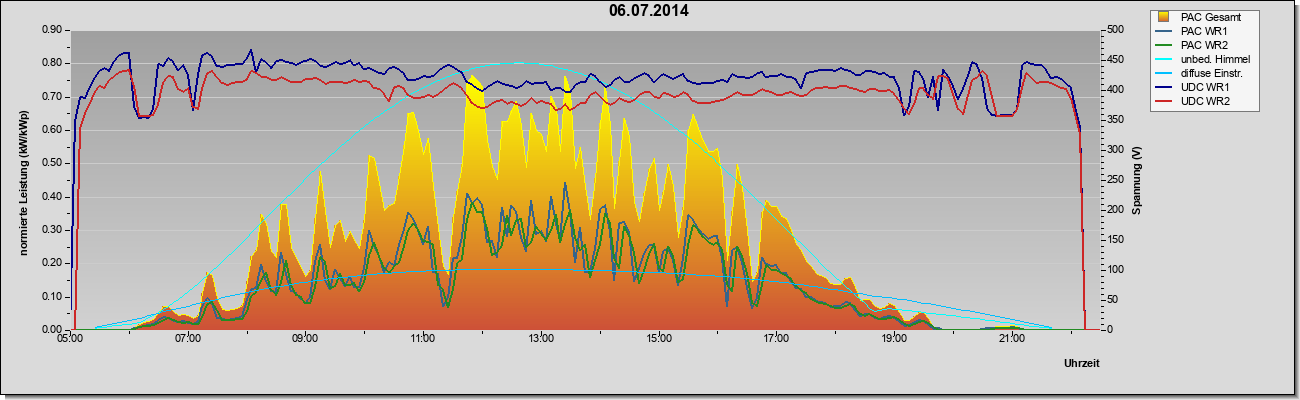Click the 05:00 time axis label
1300x400 pixels.
pos(70,340)
